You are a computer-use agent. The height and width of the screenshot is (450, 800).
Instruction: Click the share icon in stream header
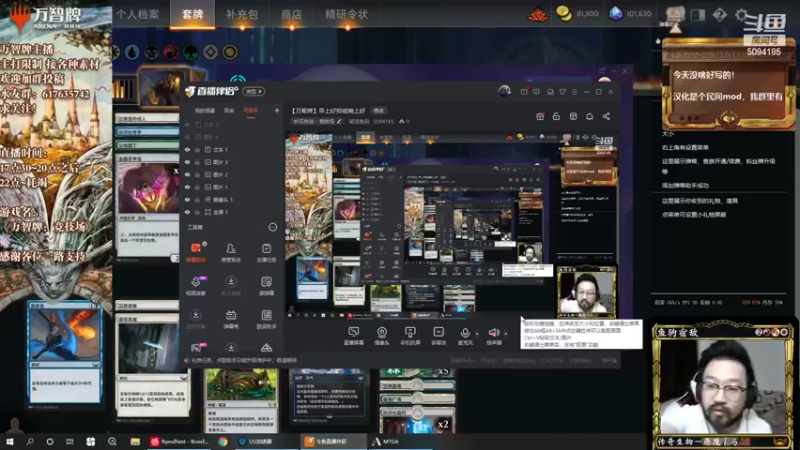point(606,116)
